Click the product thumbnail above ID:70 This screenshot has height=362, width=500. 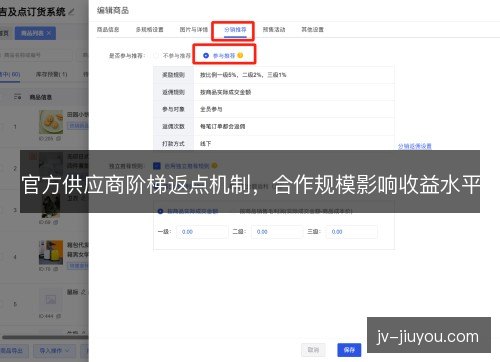pos(51,252)
